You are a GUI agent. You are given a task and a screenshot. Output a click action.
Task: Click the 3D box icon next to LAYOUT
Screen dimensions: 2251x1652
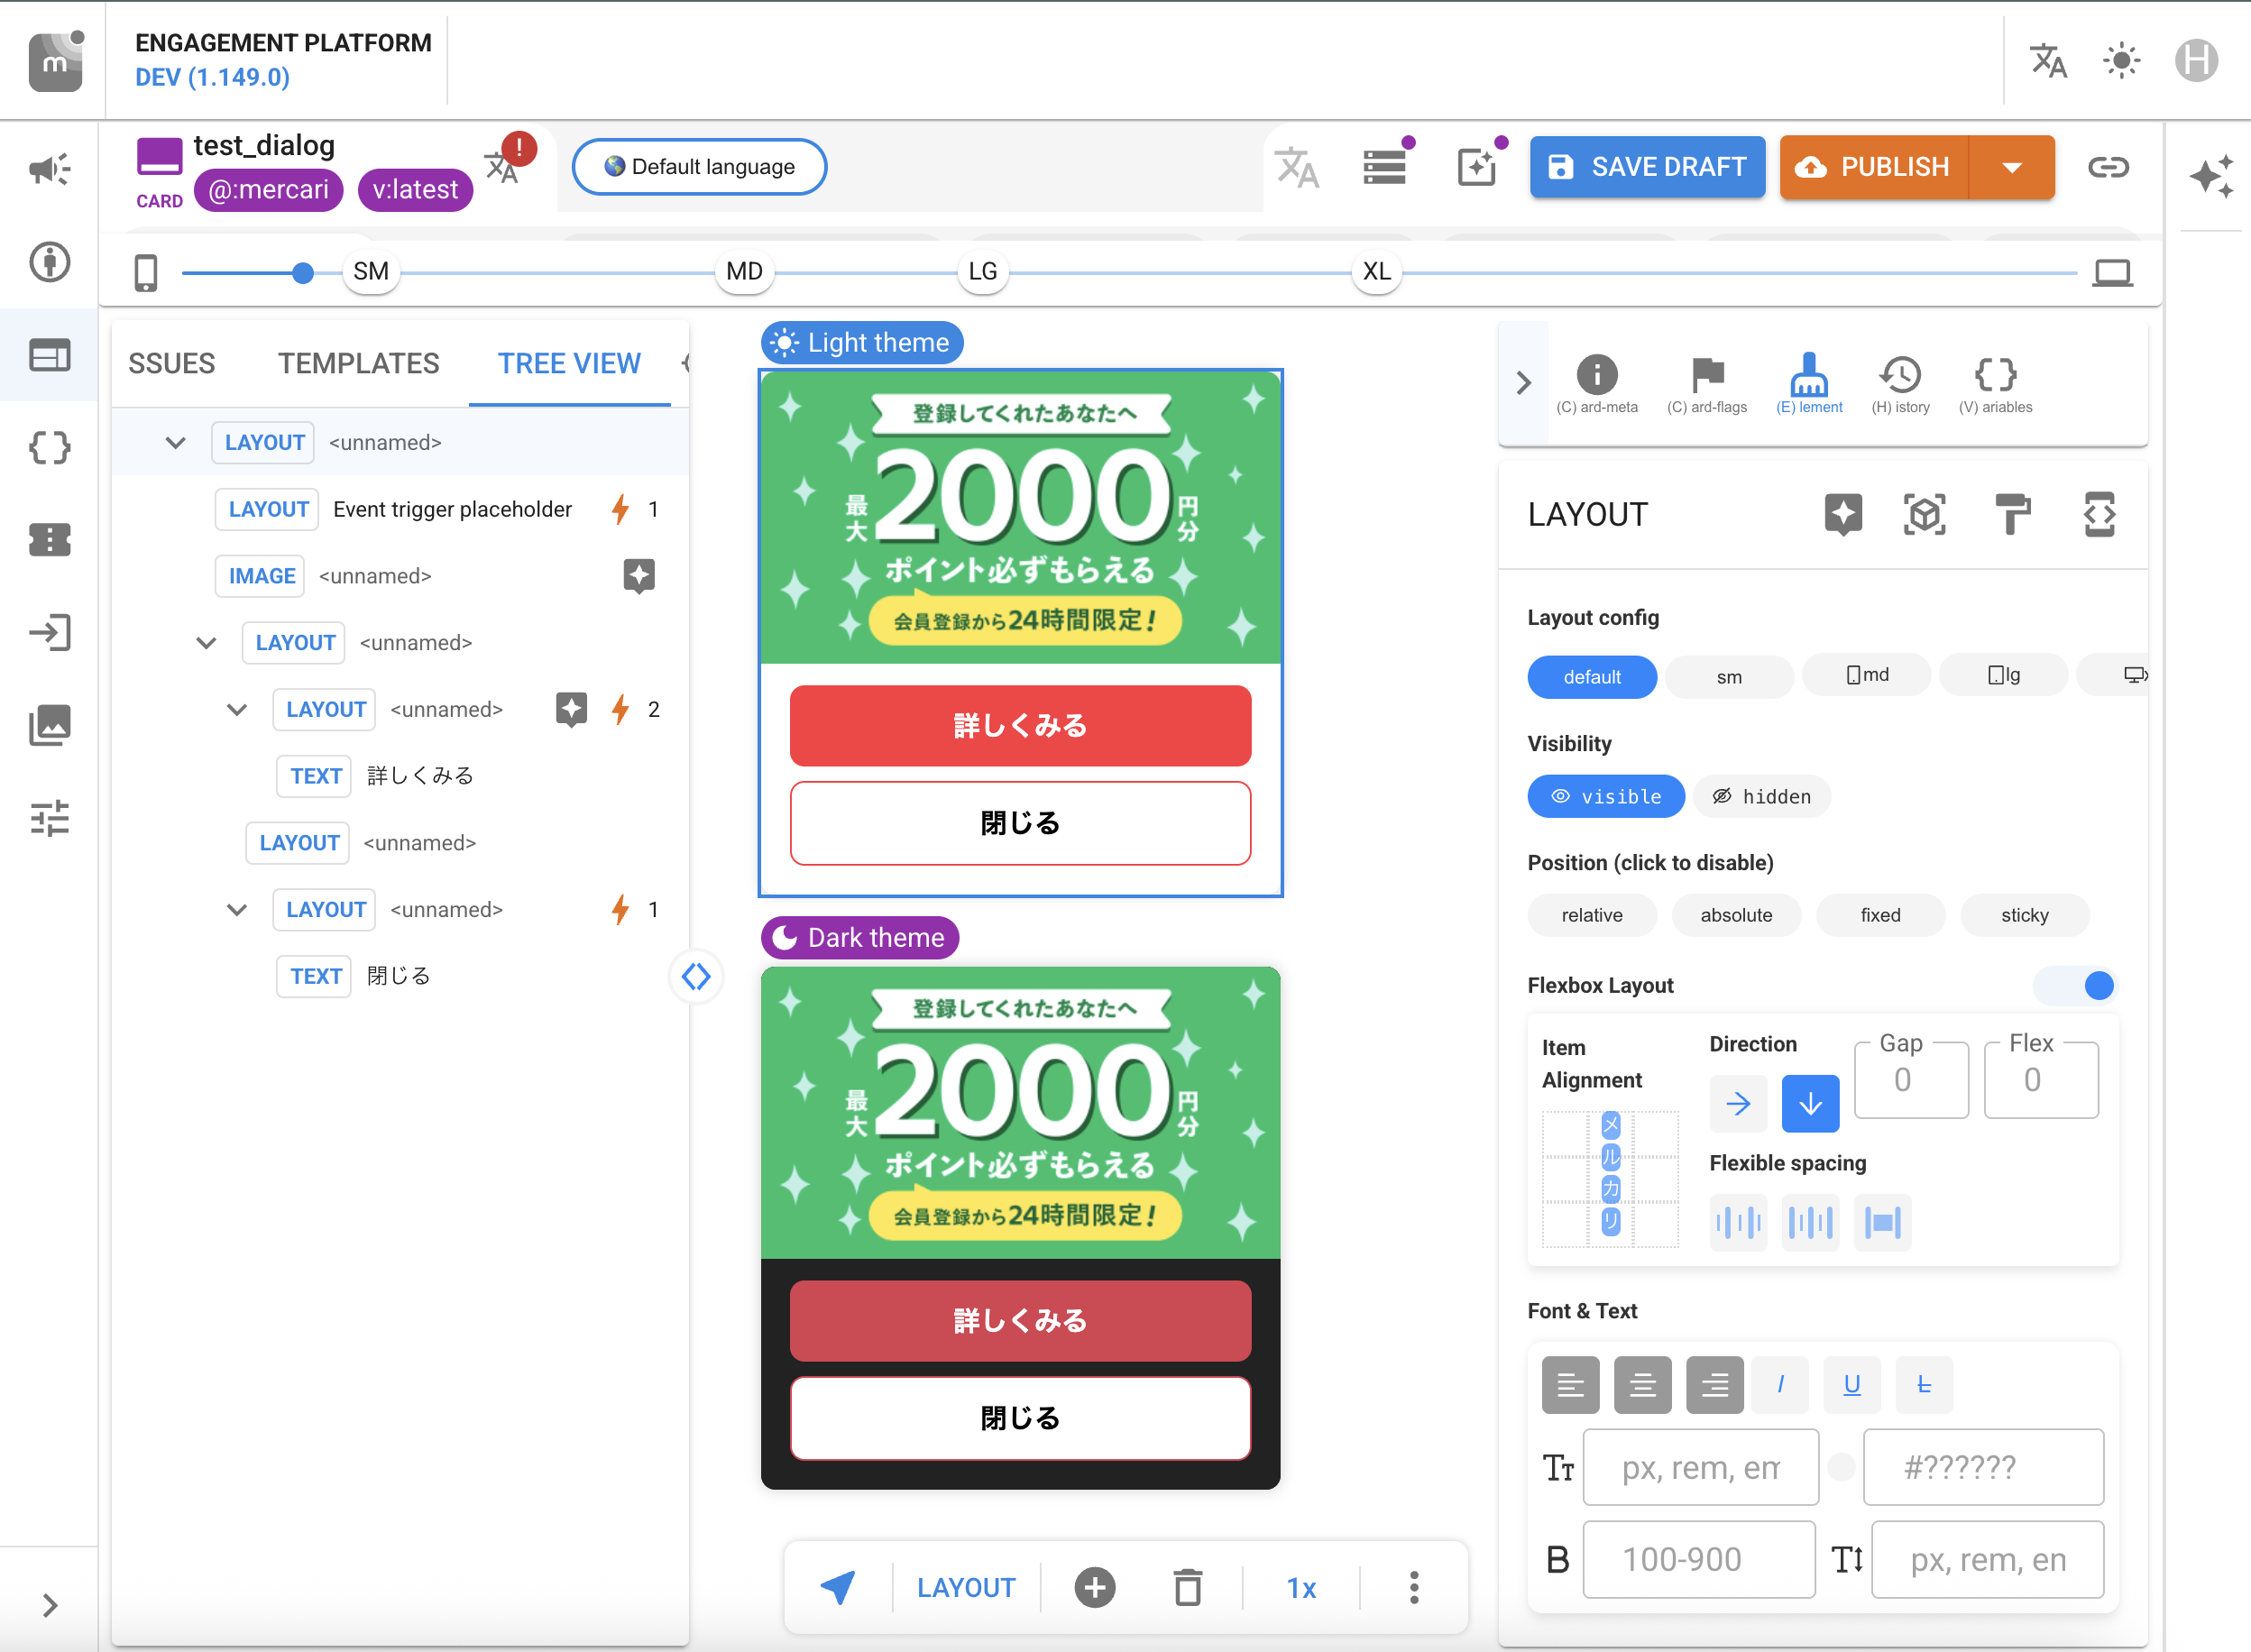click(x=1926, y=514)
